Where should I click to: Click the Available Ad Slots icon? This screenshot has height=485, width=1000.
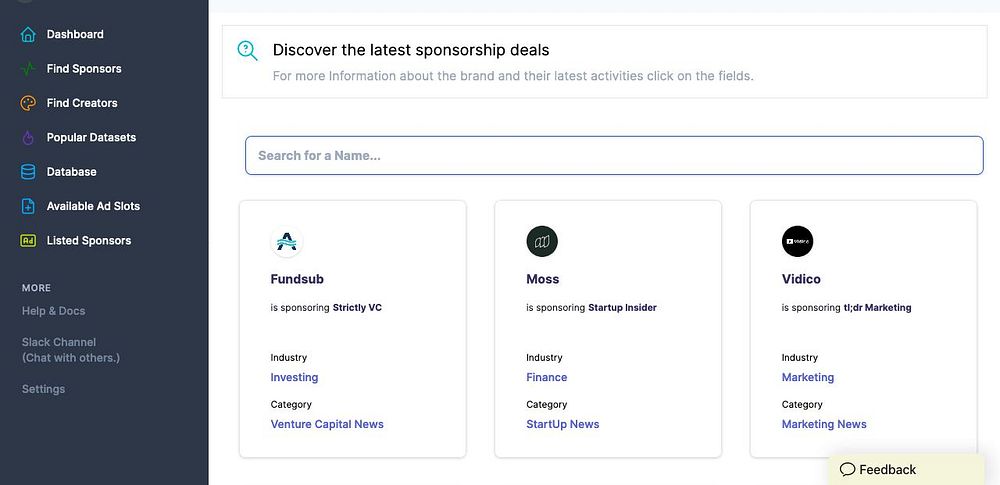click(28, 206)
